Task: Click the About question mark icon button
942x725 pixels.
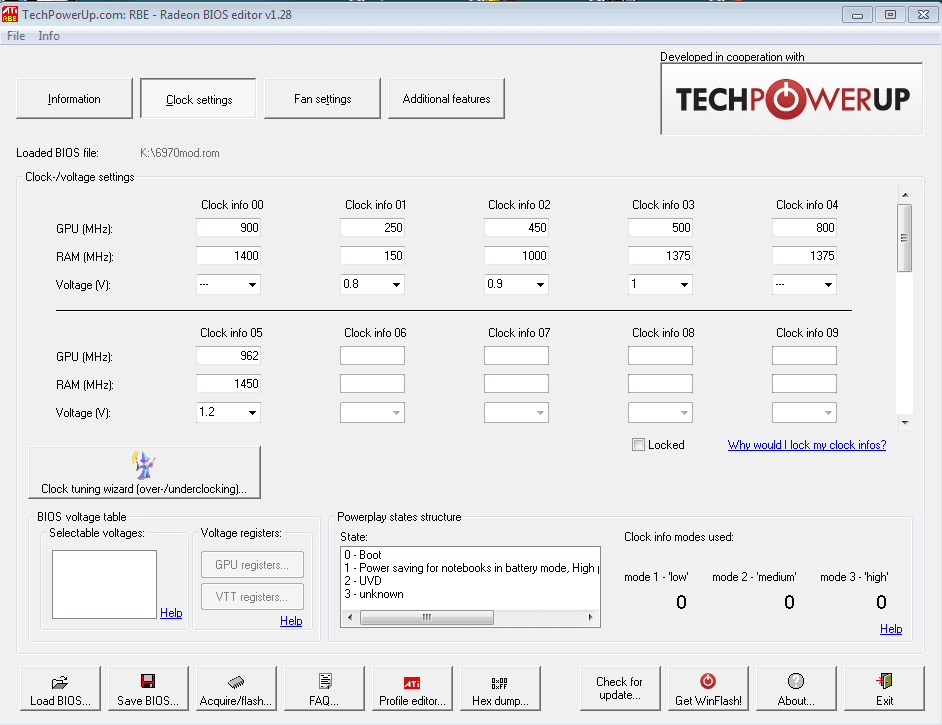Action: pos(796,688)
